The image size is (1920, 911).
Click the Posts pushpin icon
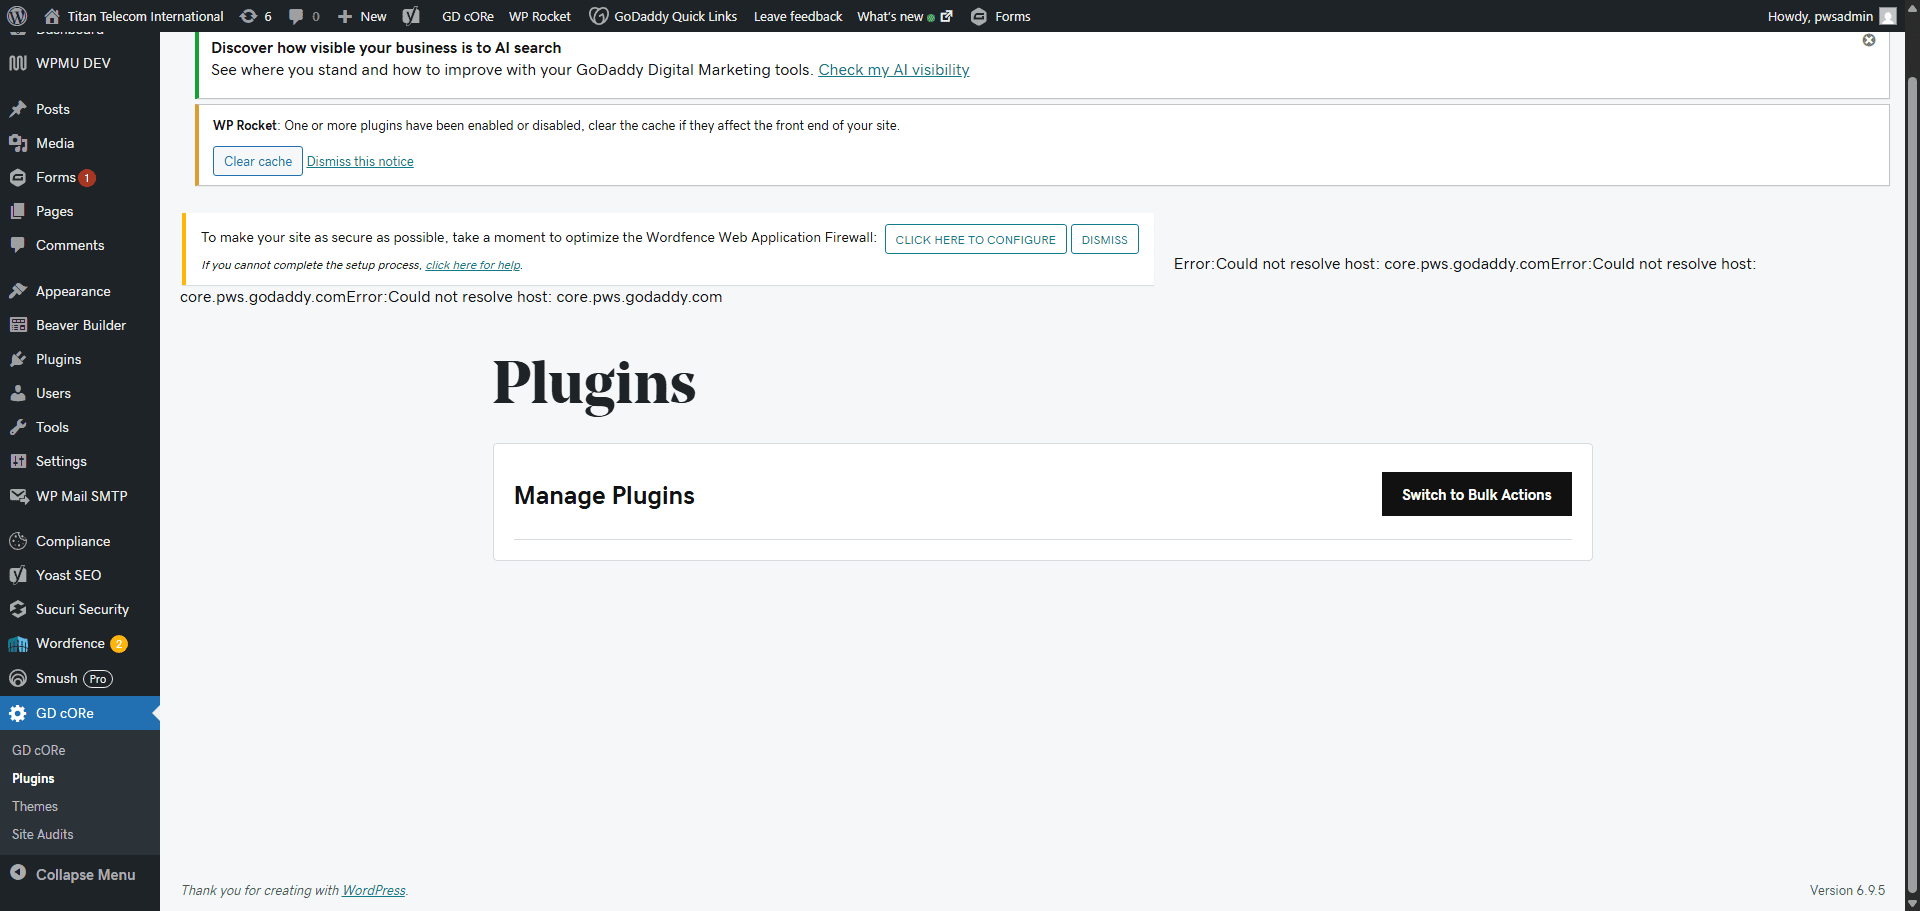[x=18, y=109]
